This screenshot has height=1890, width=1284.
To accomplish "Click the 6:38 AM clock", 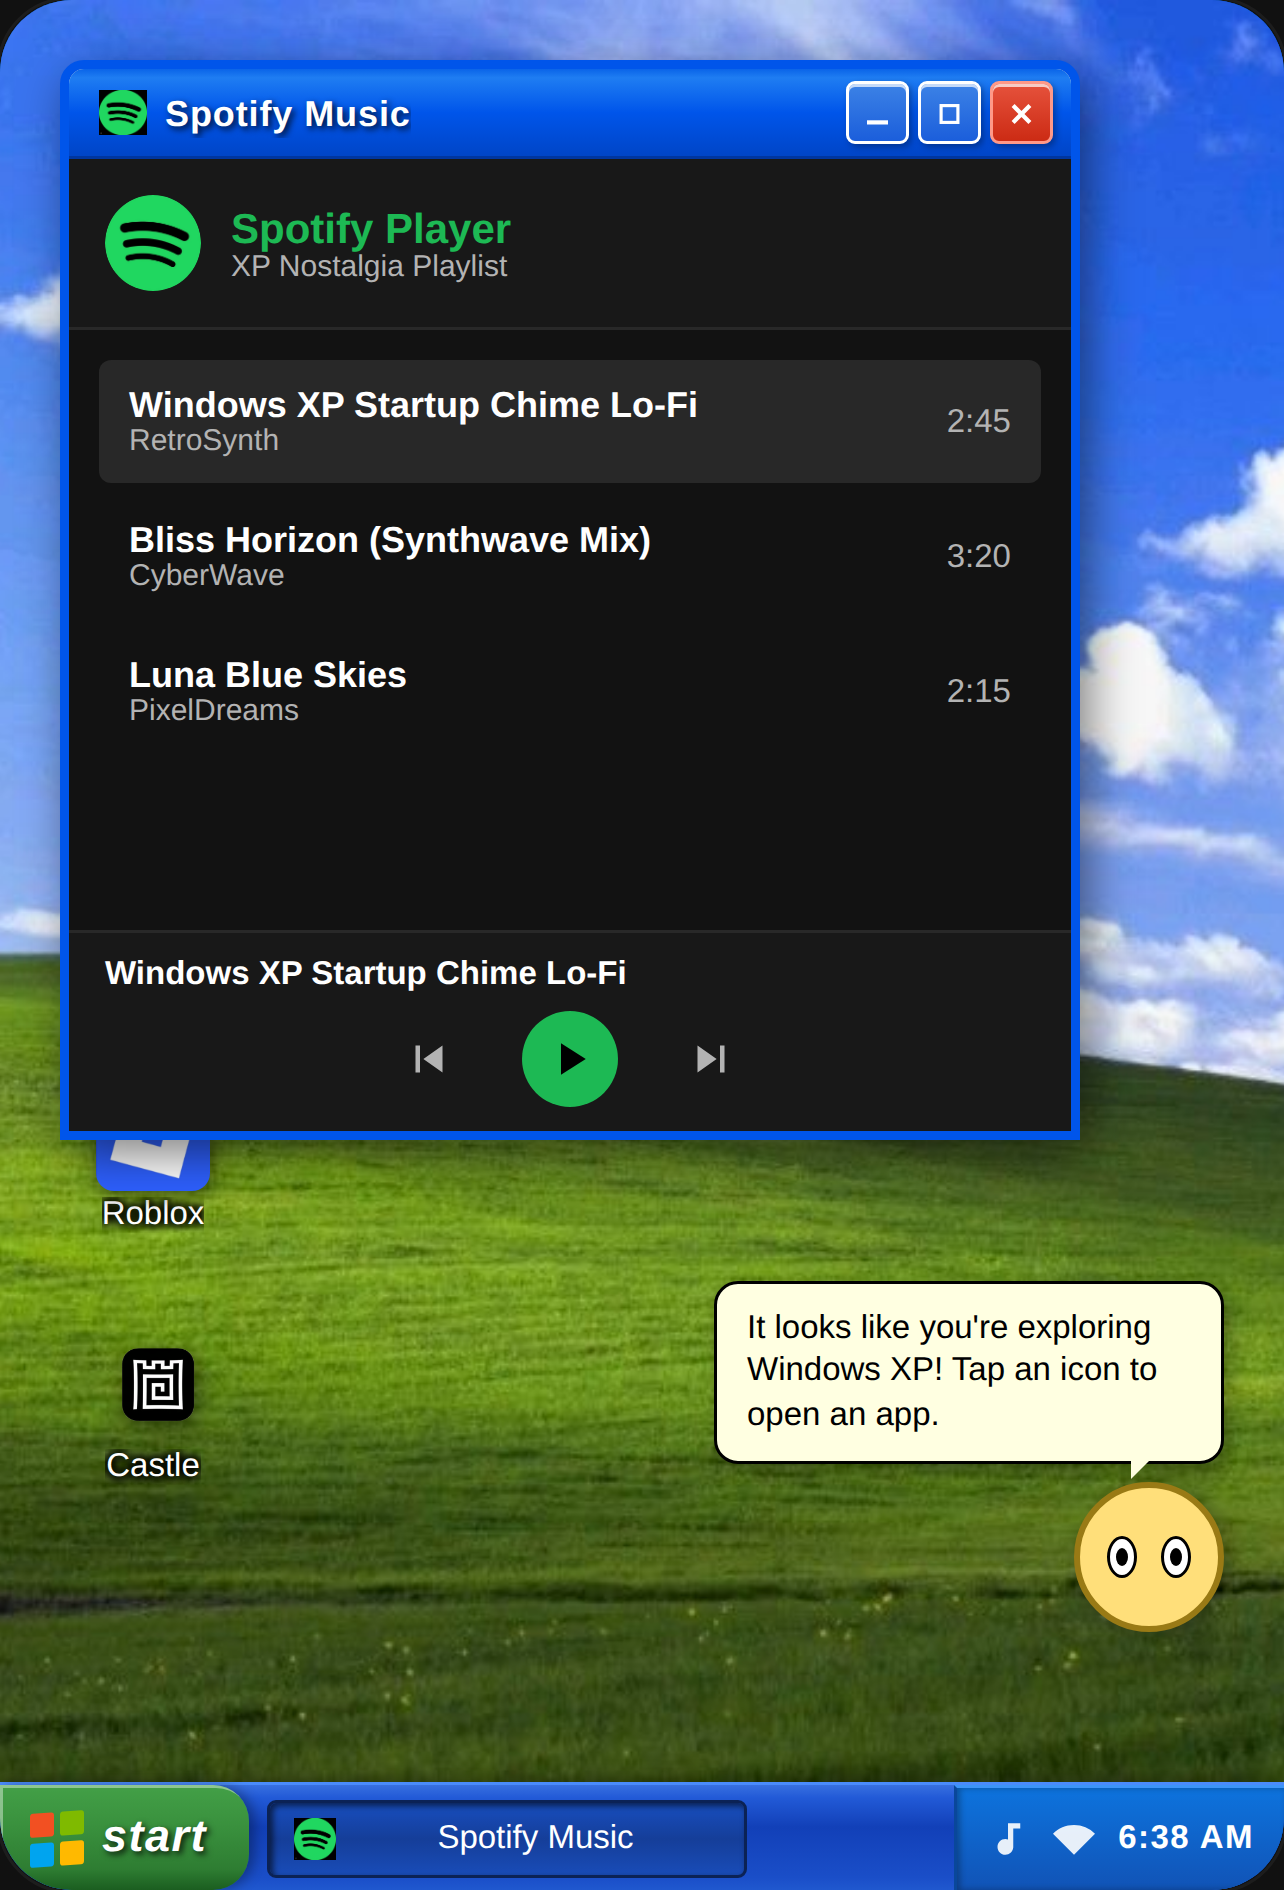I will [1185, 1837].
